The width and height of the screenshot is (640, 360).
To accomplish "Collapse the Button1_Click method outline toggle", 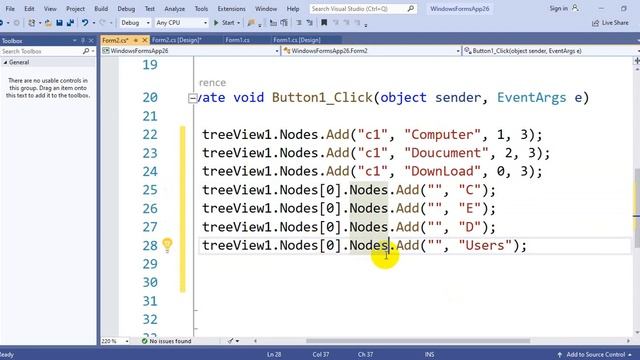I will pyautogui.click(x=192, y=98).
